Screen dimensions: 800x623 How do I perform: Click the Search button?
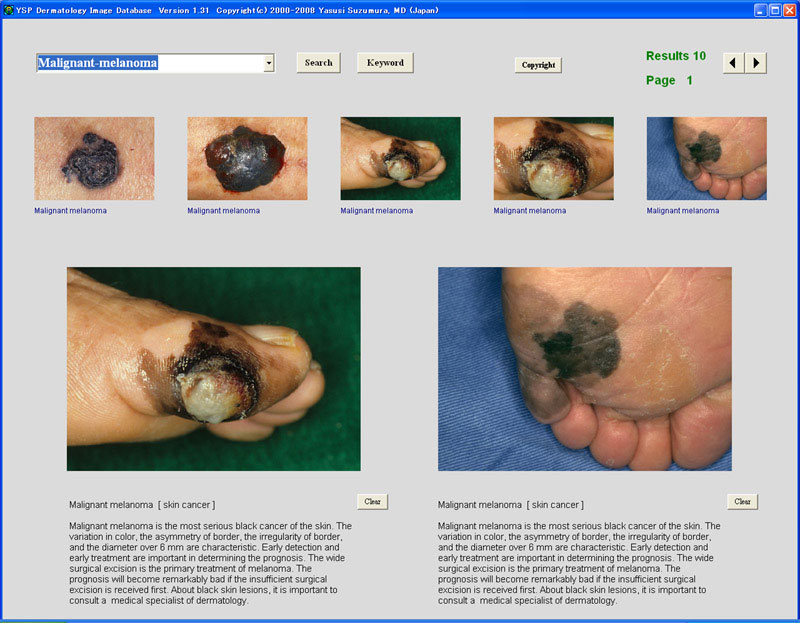318,63
